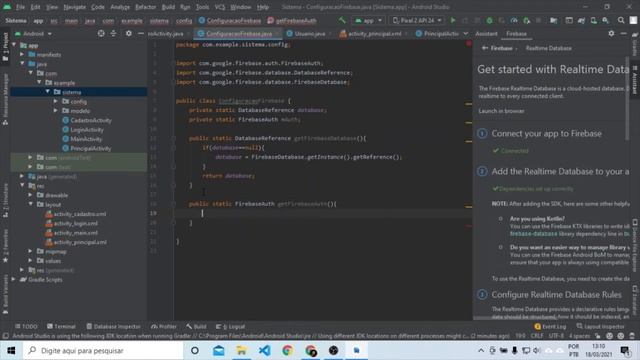Switch to activity_principal.xml editor tab

click(371, 33)
